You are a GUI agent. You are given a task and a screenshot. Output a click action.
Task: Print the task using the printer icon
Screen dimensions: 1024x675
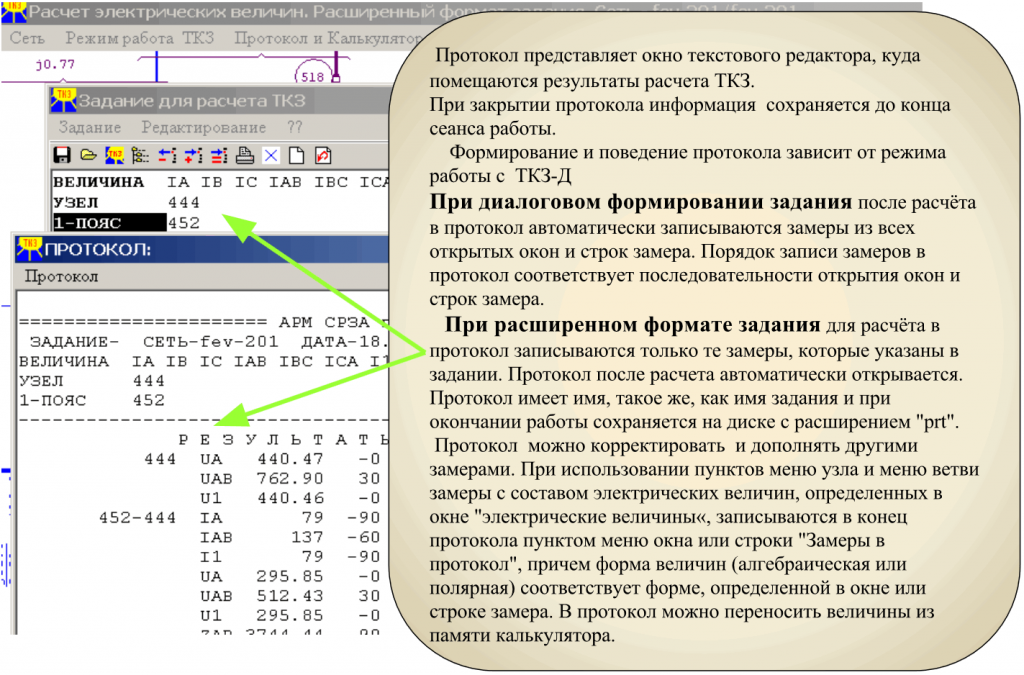[x=246, y=156]
